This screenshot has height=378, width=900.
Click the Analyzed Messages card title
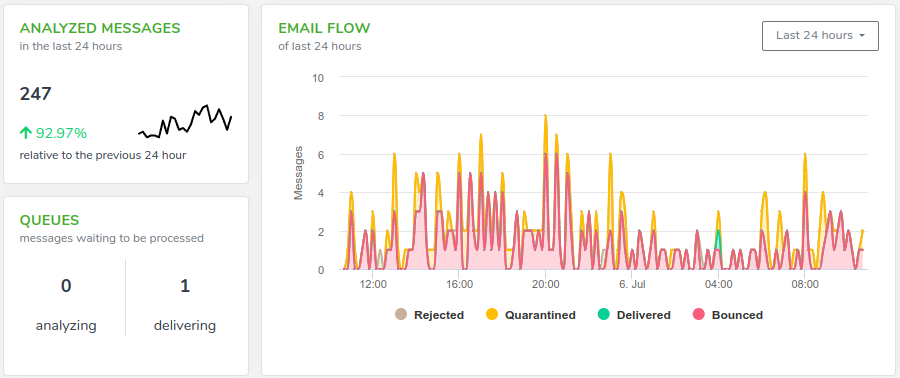click(x=100, y=28)
